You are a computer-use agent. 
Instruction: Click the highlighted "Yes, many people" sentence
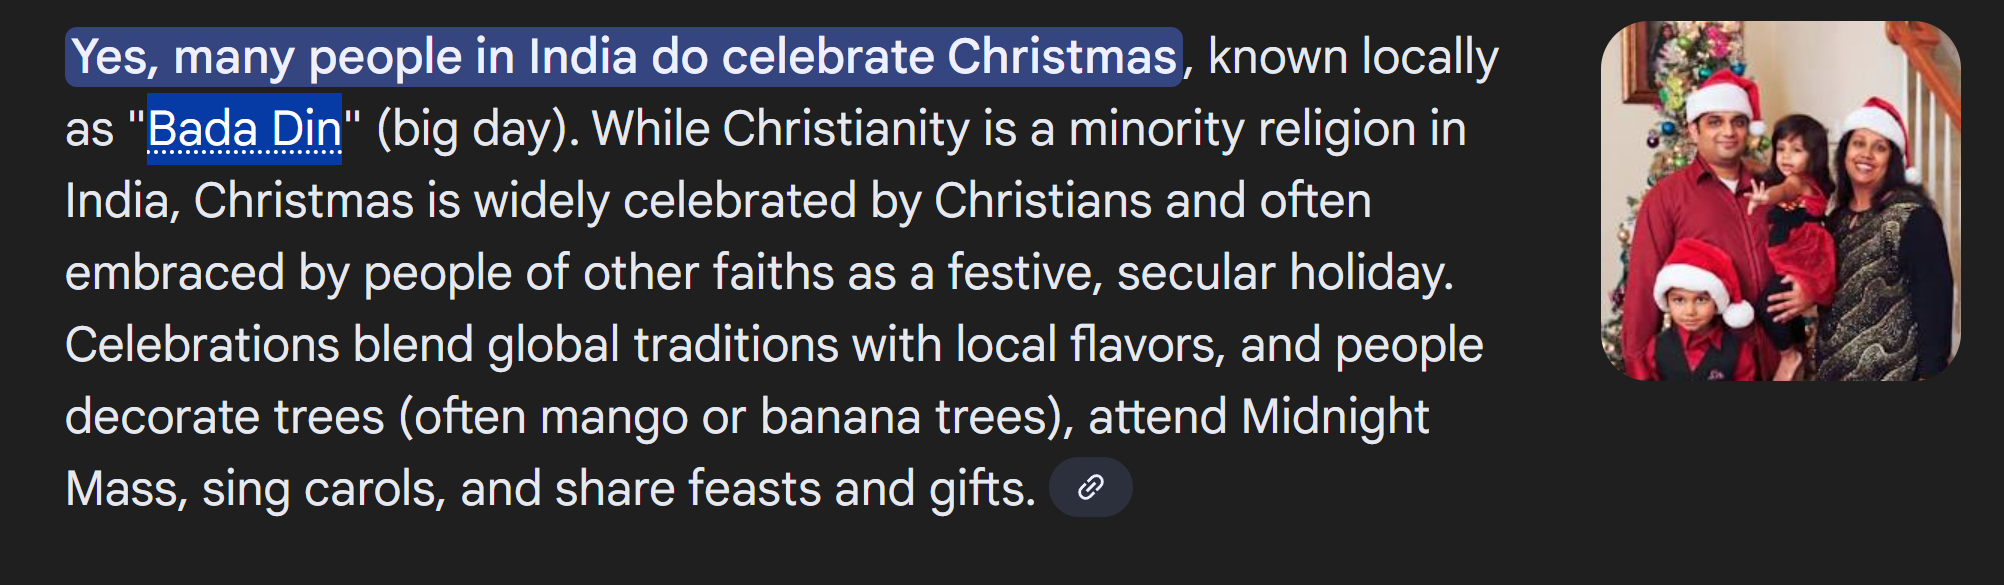(x=623, y=57)
